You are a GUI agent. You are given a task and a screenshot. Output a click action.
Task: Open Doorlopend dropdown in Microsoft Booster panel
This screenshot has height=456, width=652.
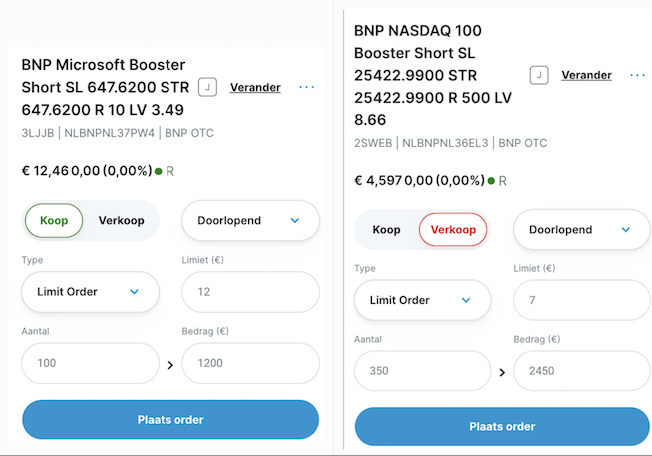coord(250,220)
